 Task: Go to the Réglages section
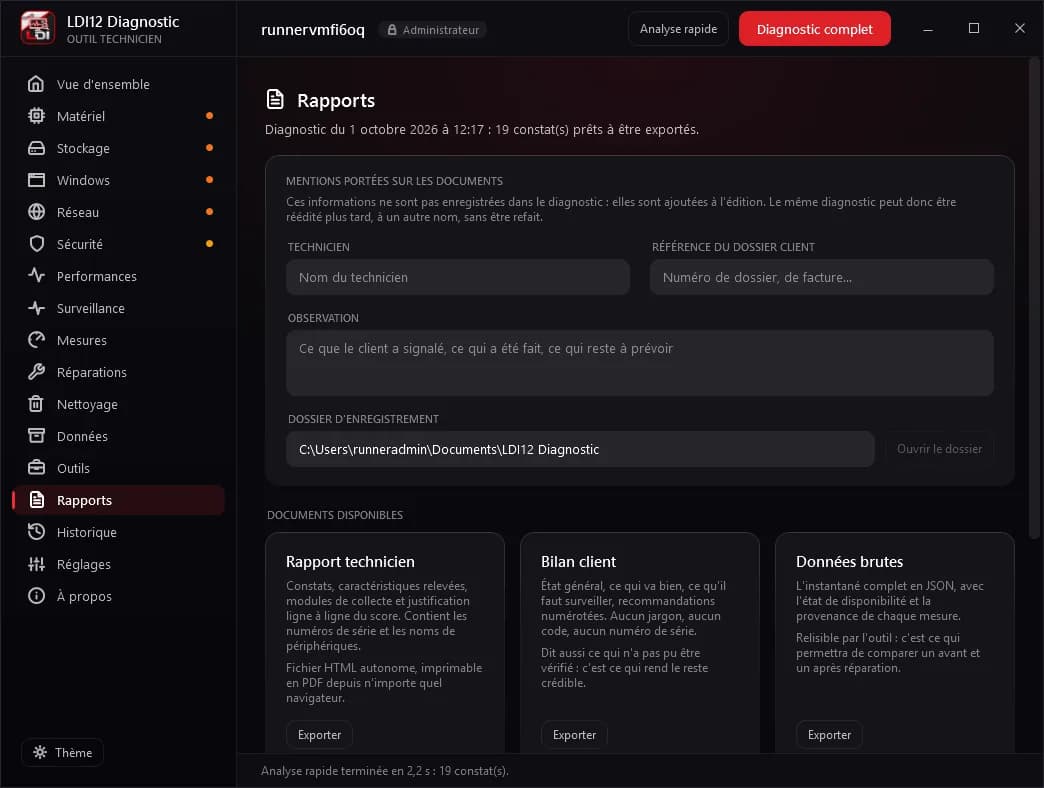pyautogui.click(x=118, y=564)
